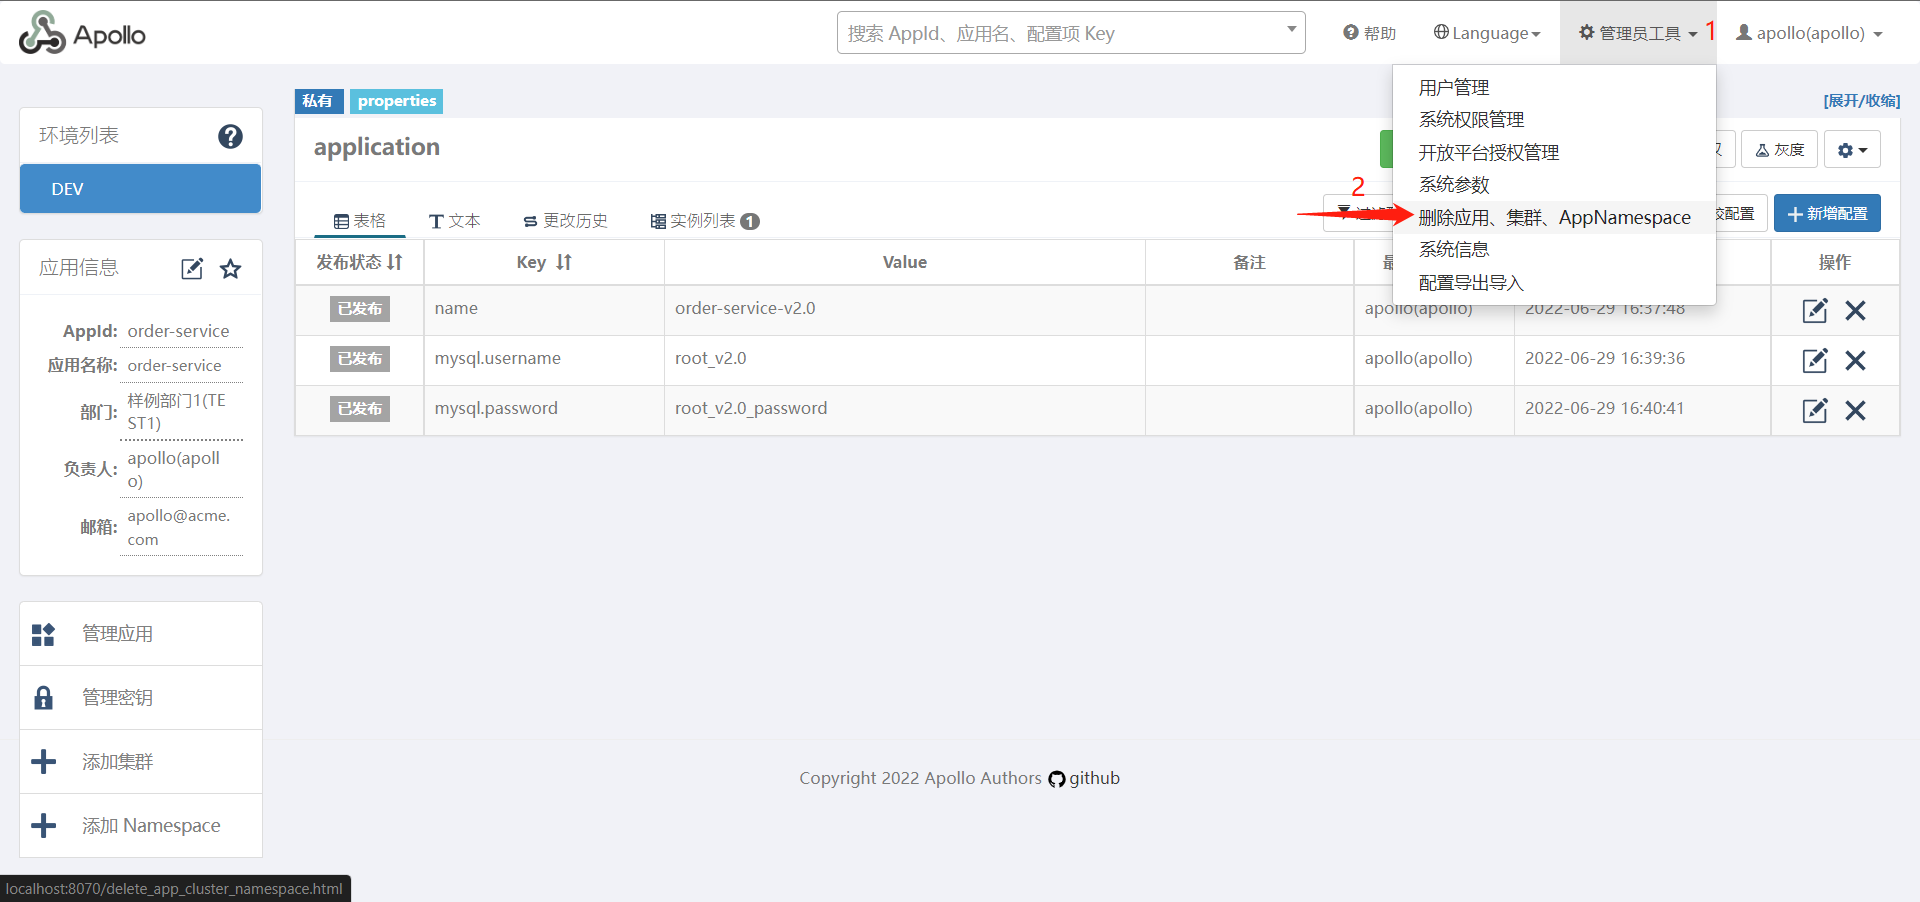
Task: Open the github link in footer
Action: pos(1084,778)
